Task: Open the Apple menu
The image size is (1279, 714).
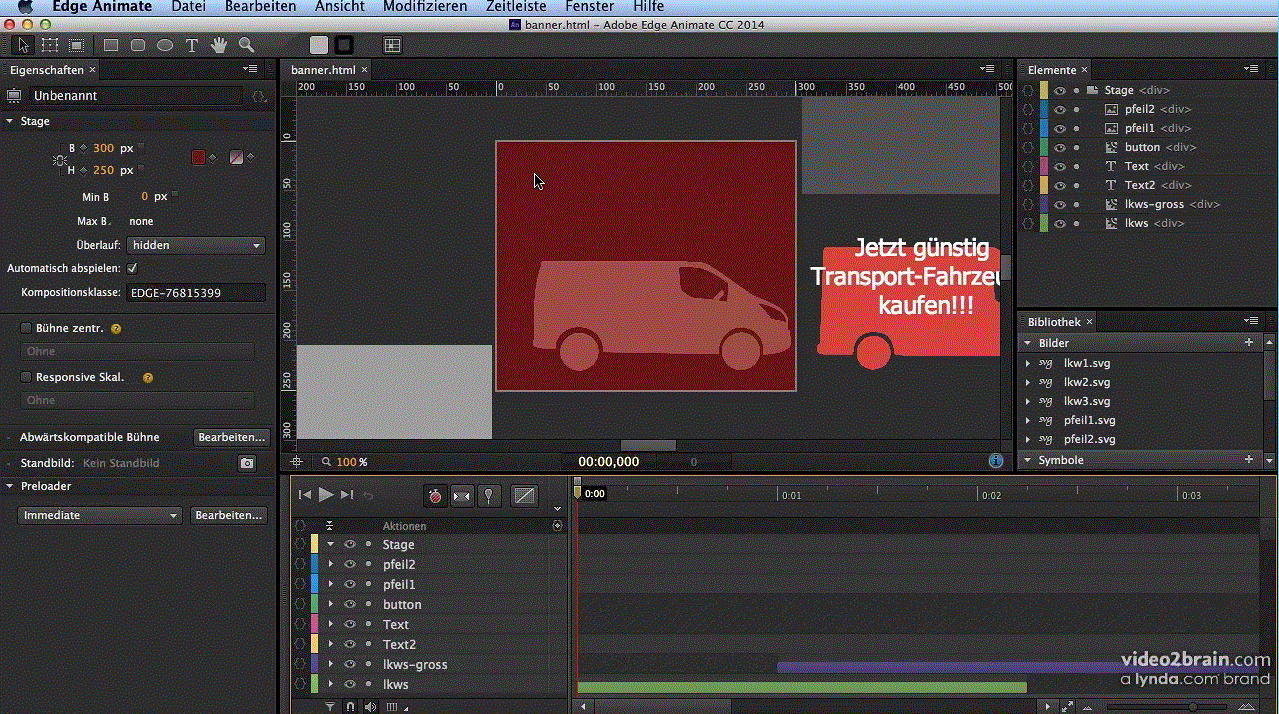Action: tap(26, 7)
